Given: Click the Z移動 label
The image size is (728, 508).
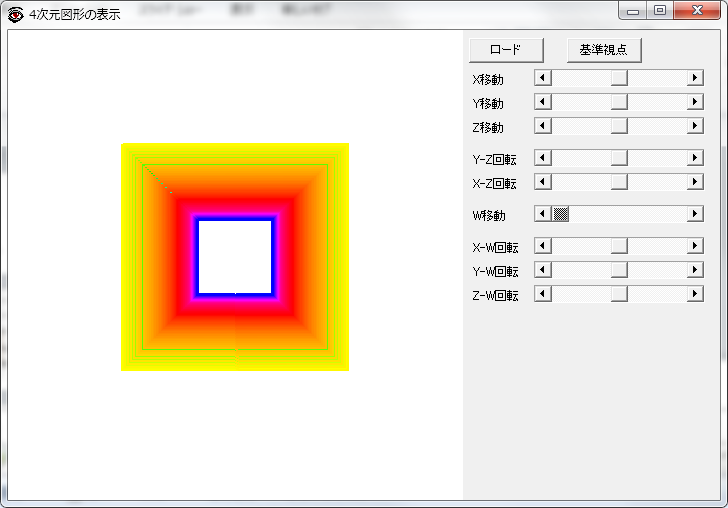Looking at the screenshot, I should (488, 128).
